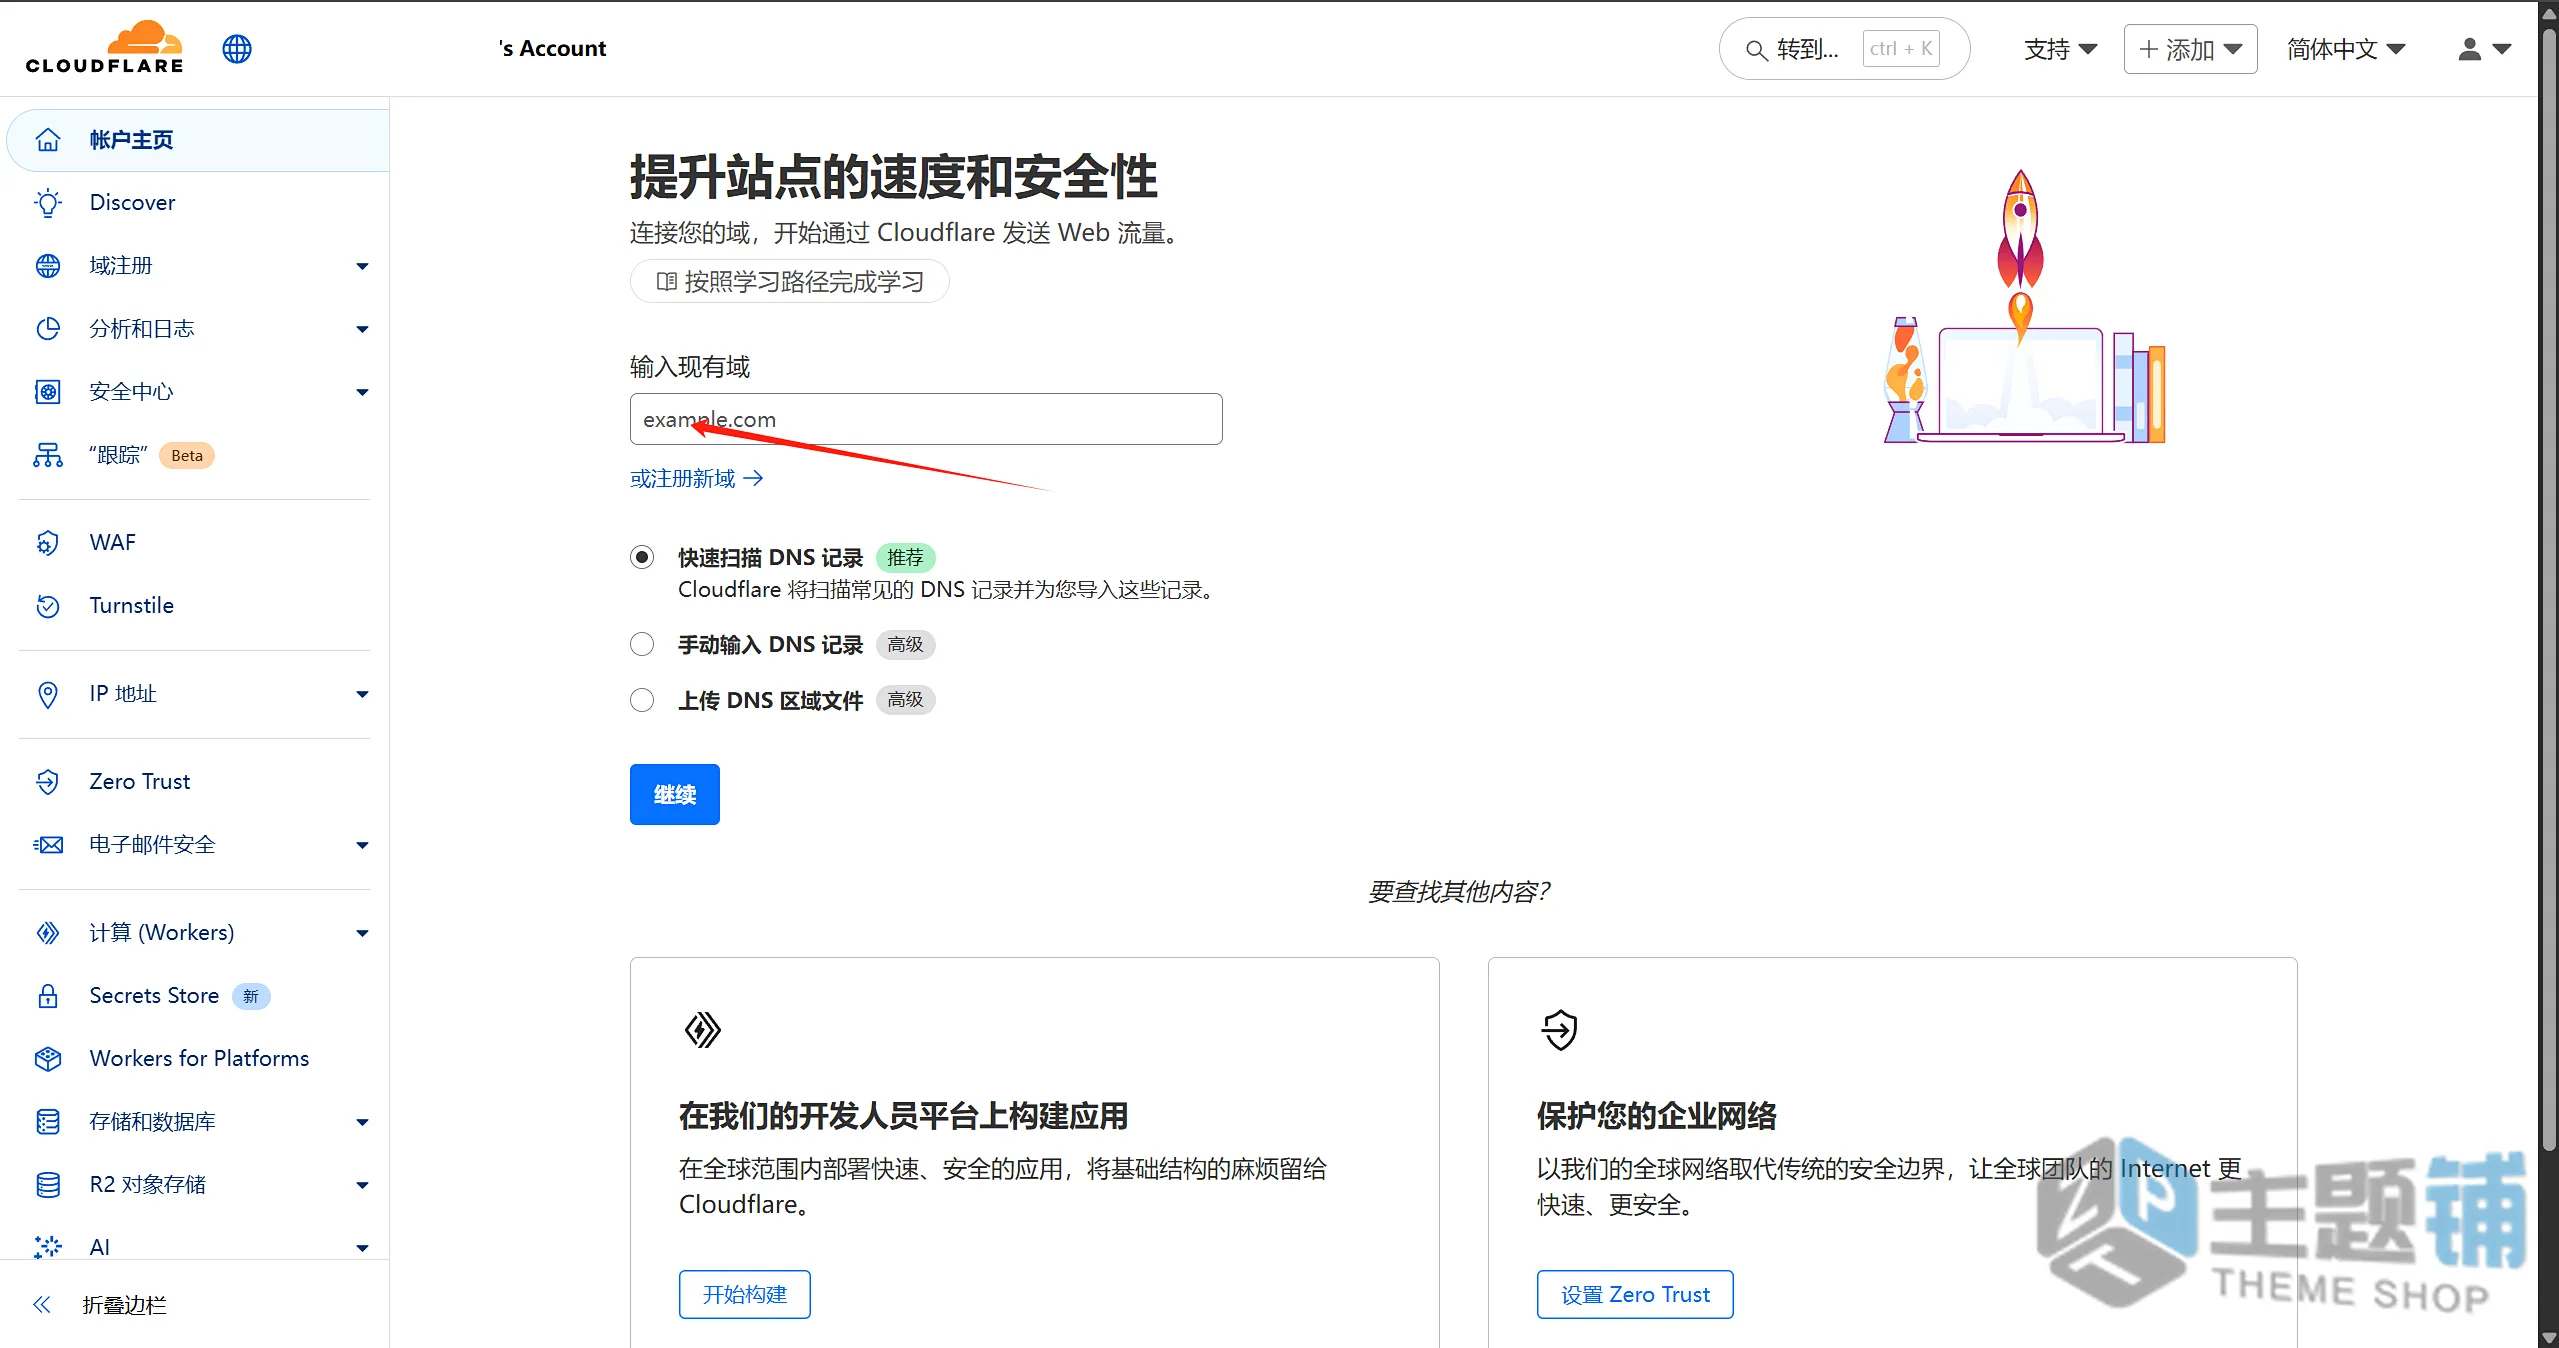Expand the 存储和数据库 sidebar section
This screenshot has height=1348, width=2559.
[362, 1122]
